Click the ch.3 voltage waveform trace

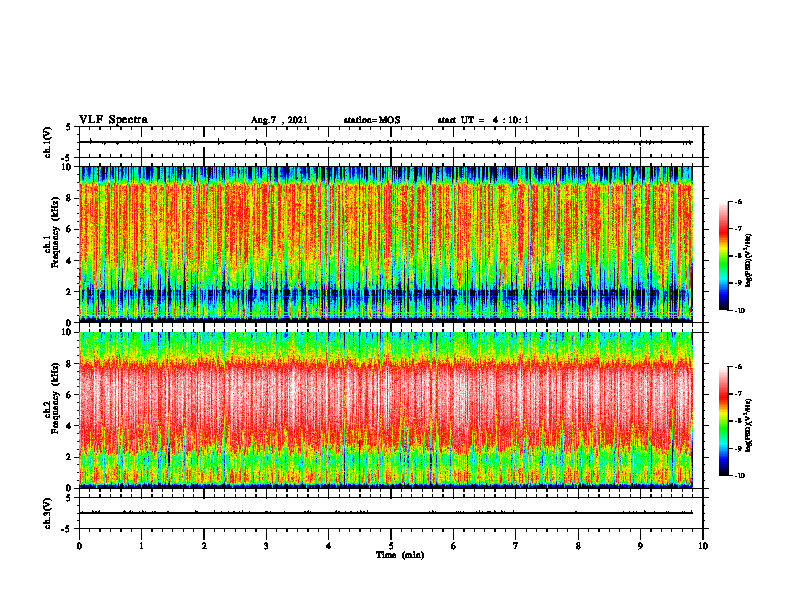point(385,513)
